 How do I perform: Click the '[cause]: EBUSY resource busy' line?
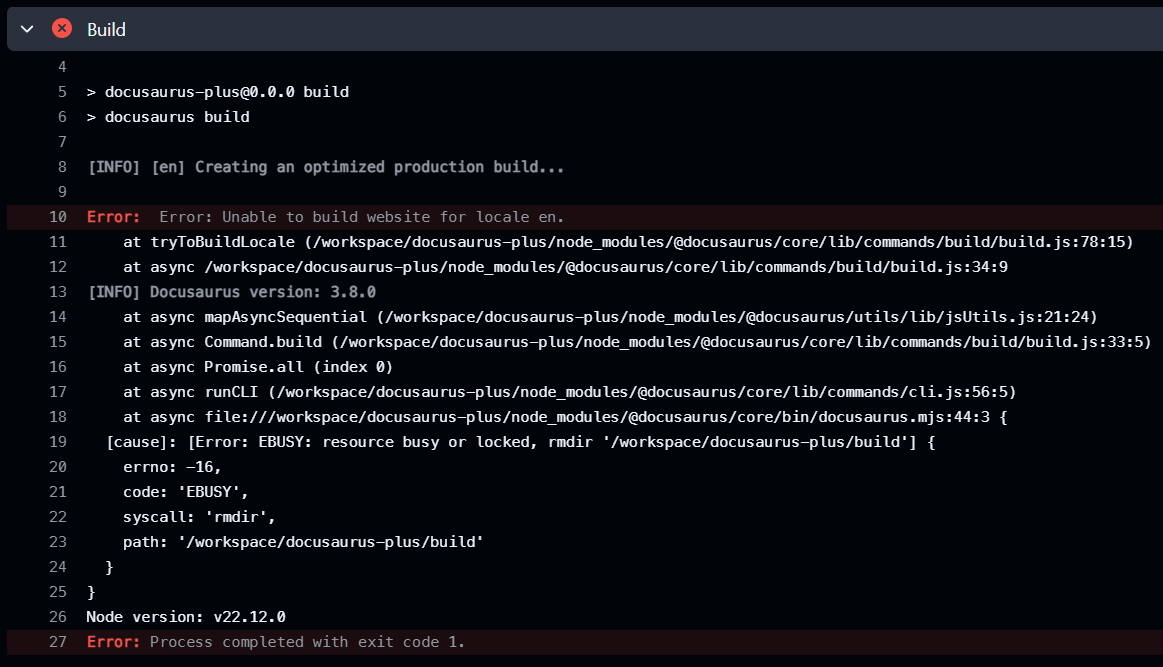[x=521, y=442]
